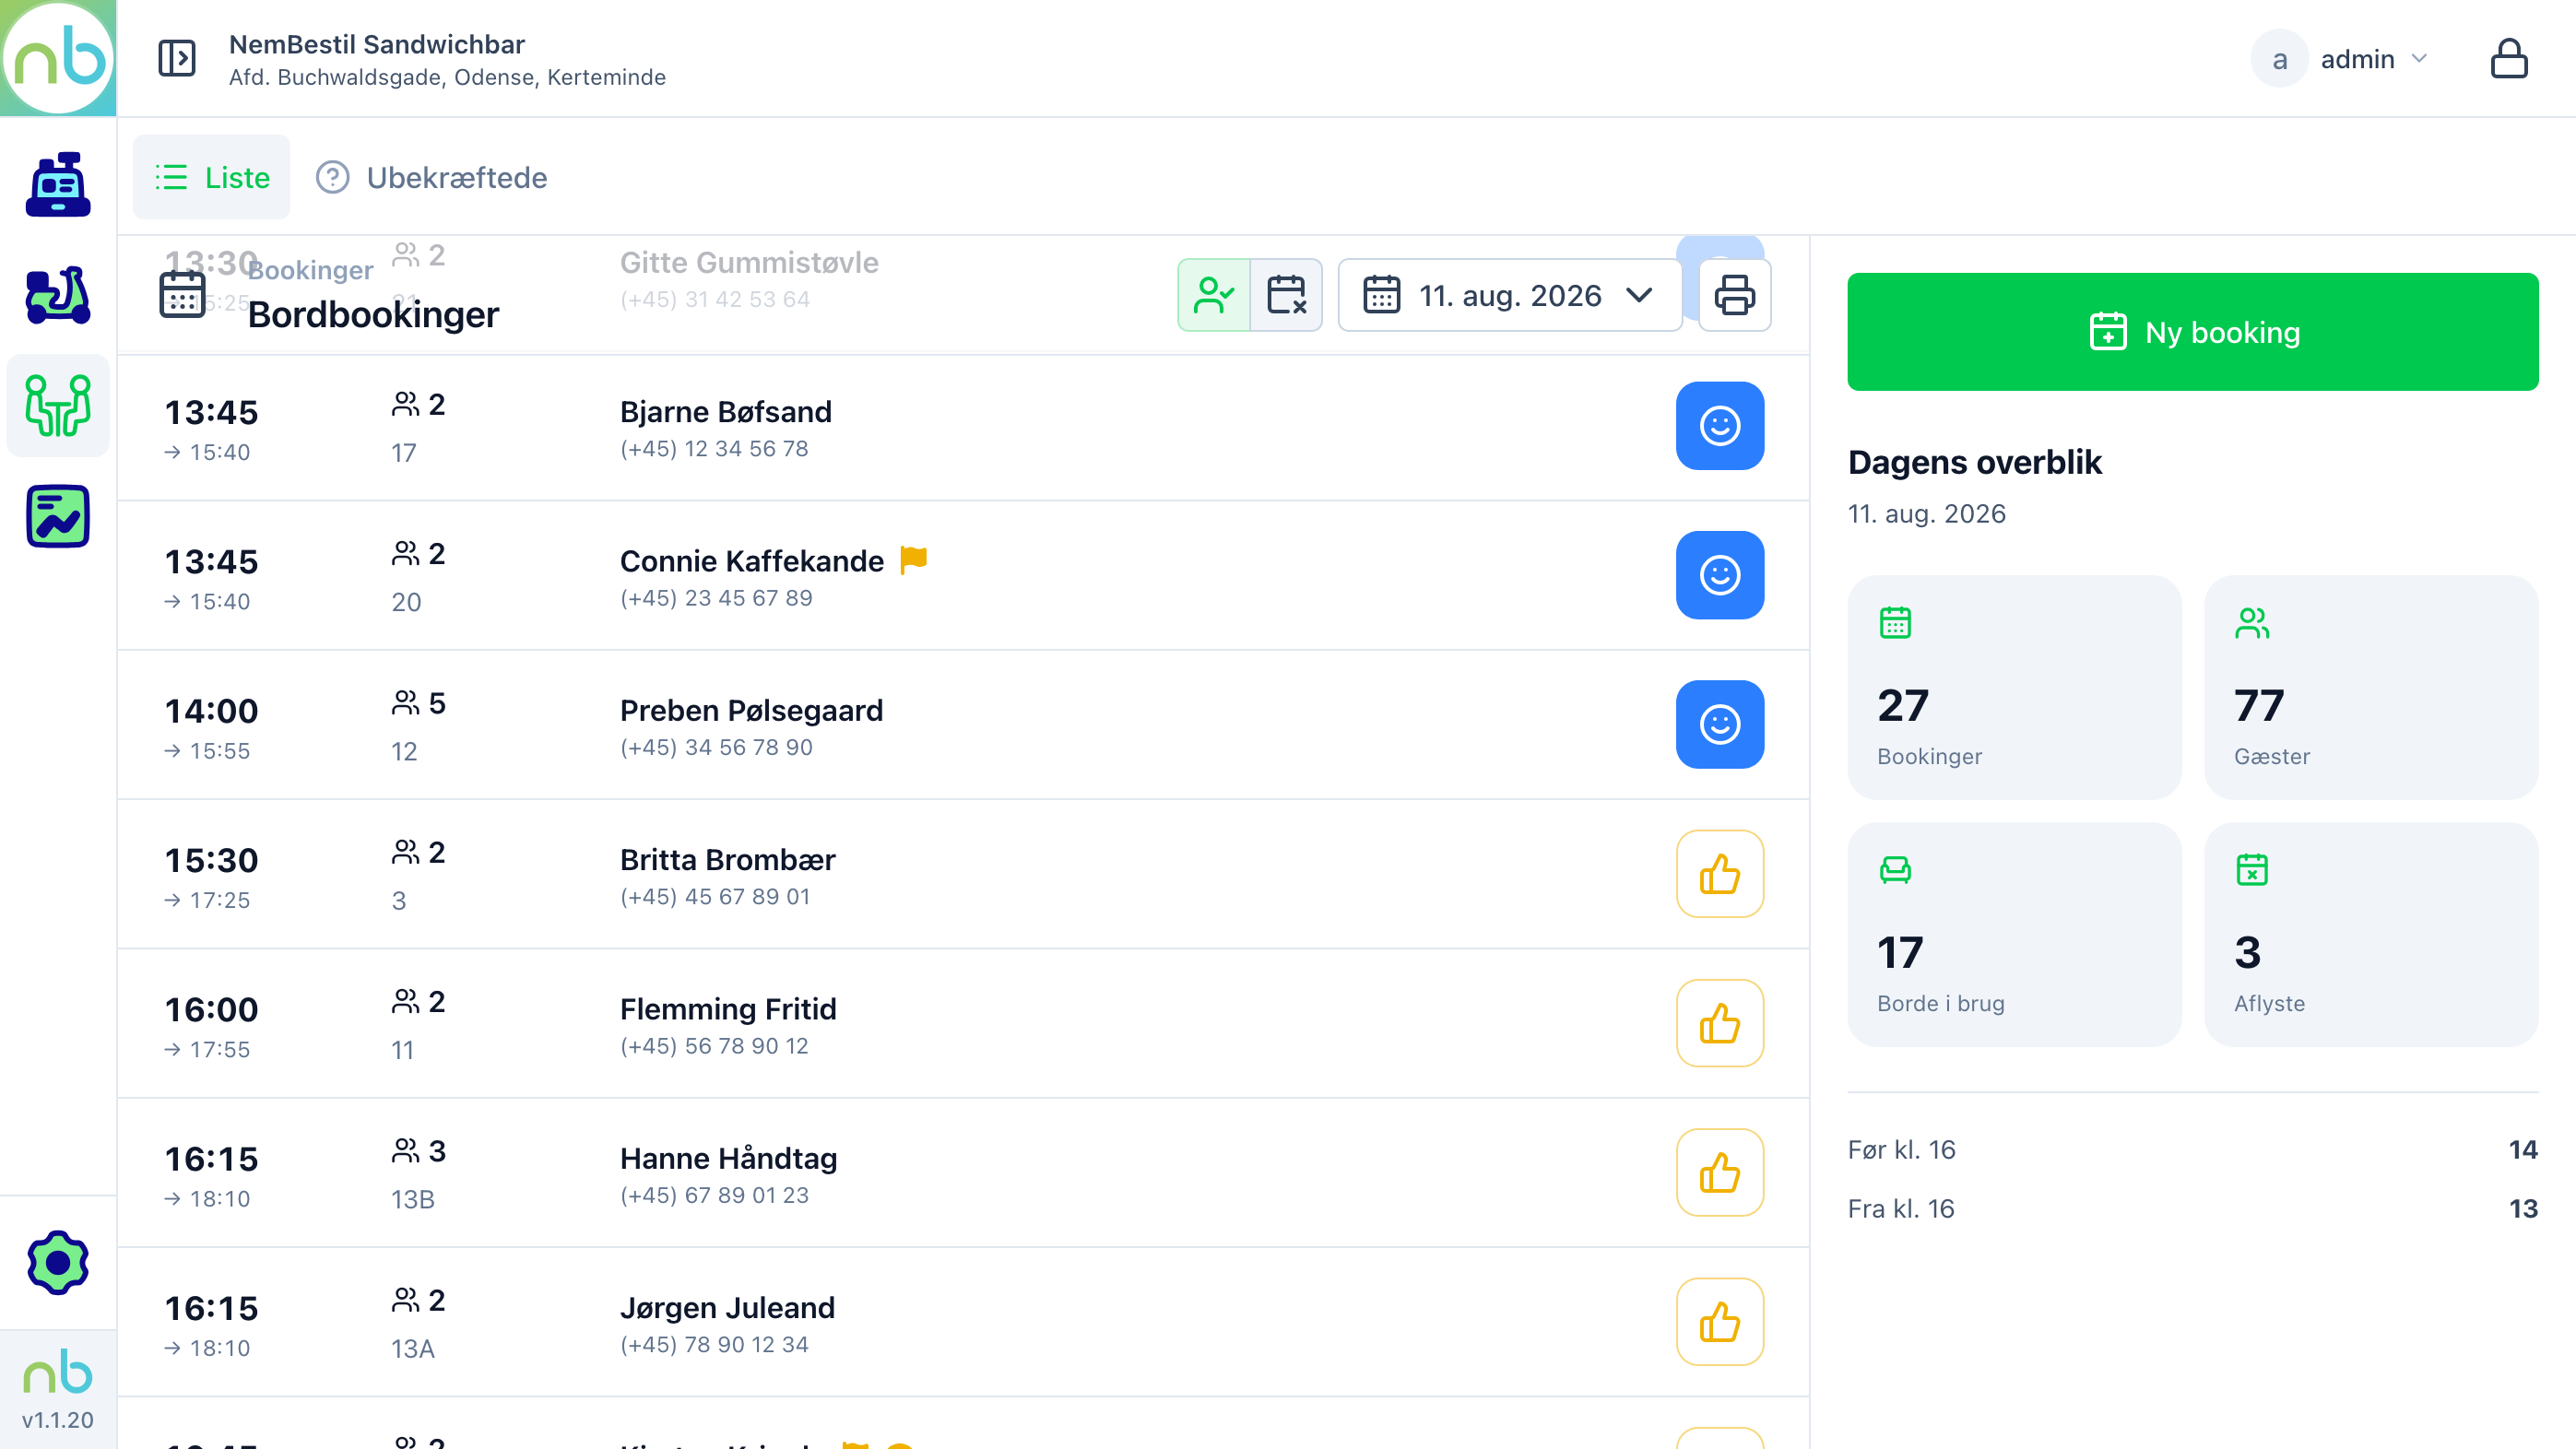Click the address line Afd. Buchwaldsgade
The height and width of the screenshot is (1449, 2576).
447,77
